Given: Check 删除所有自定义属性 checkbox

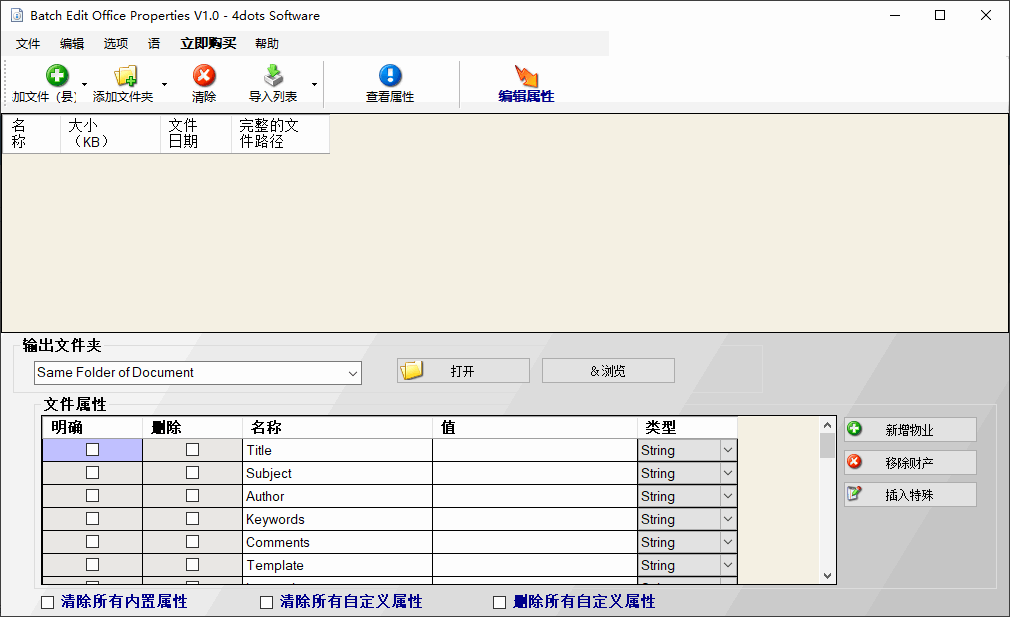Looking at the screenshot, I should point(499,602).
